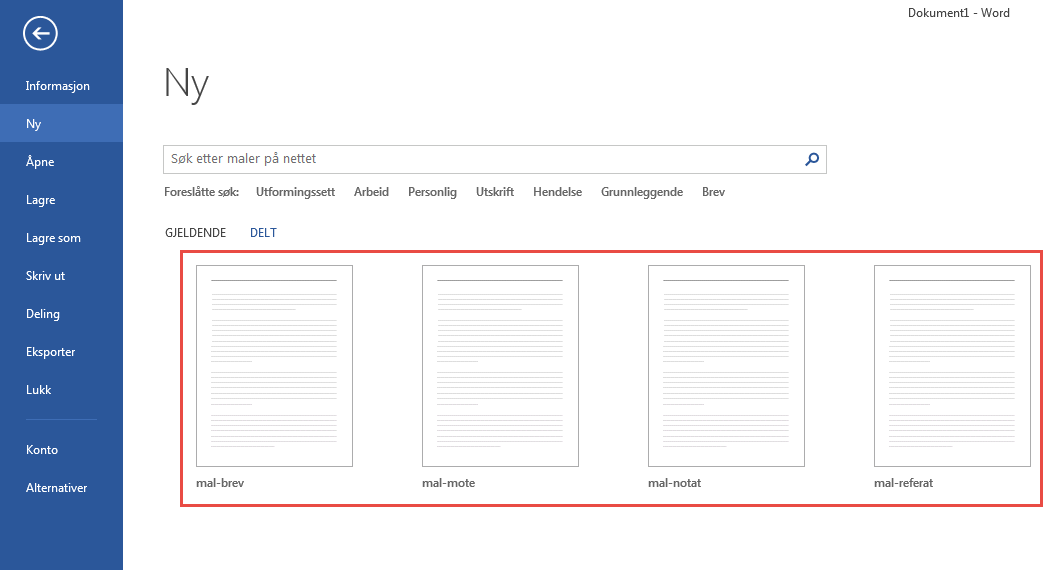Open the Informasjon backstage page
Screen dimensions: 1048x570
61,86
